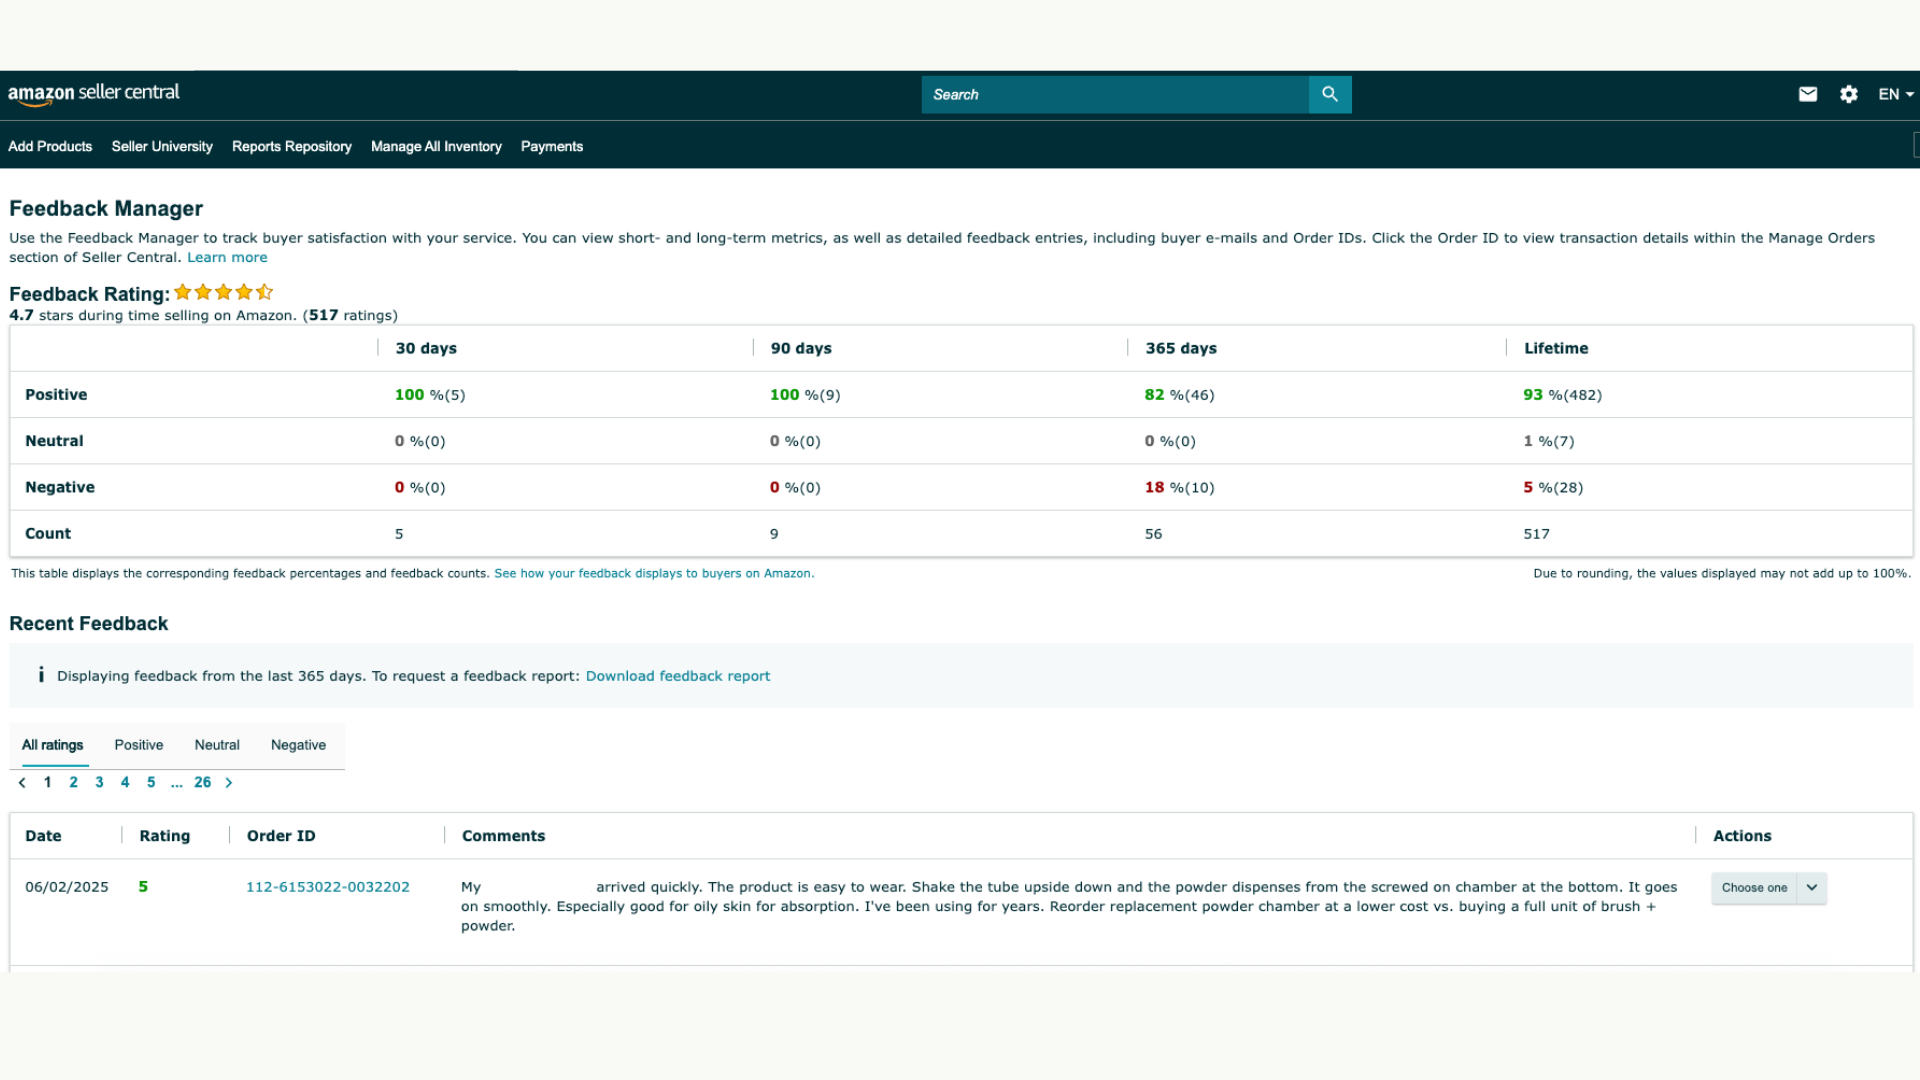Click the 18 %(10) negative value
This screenshot has width=1920, height=1080.
[1180, 488]
